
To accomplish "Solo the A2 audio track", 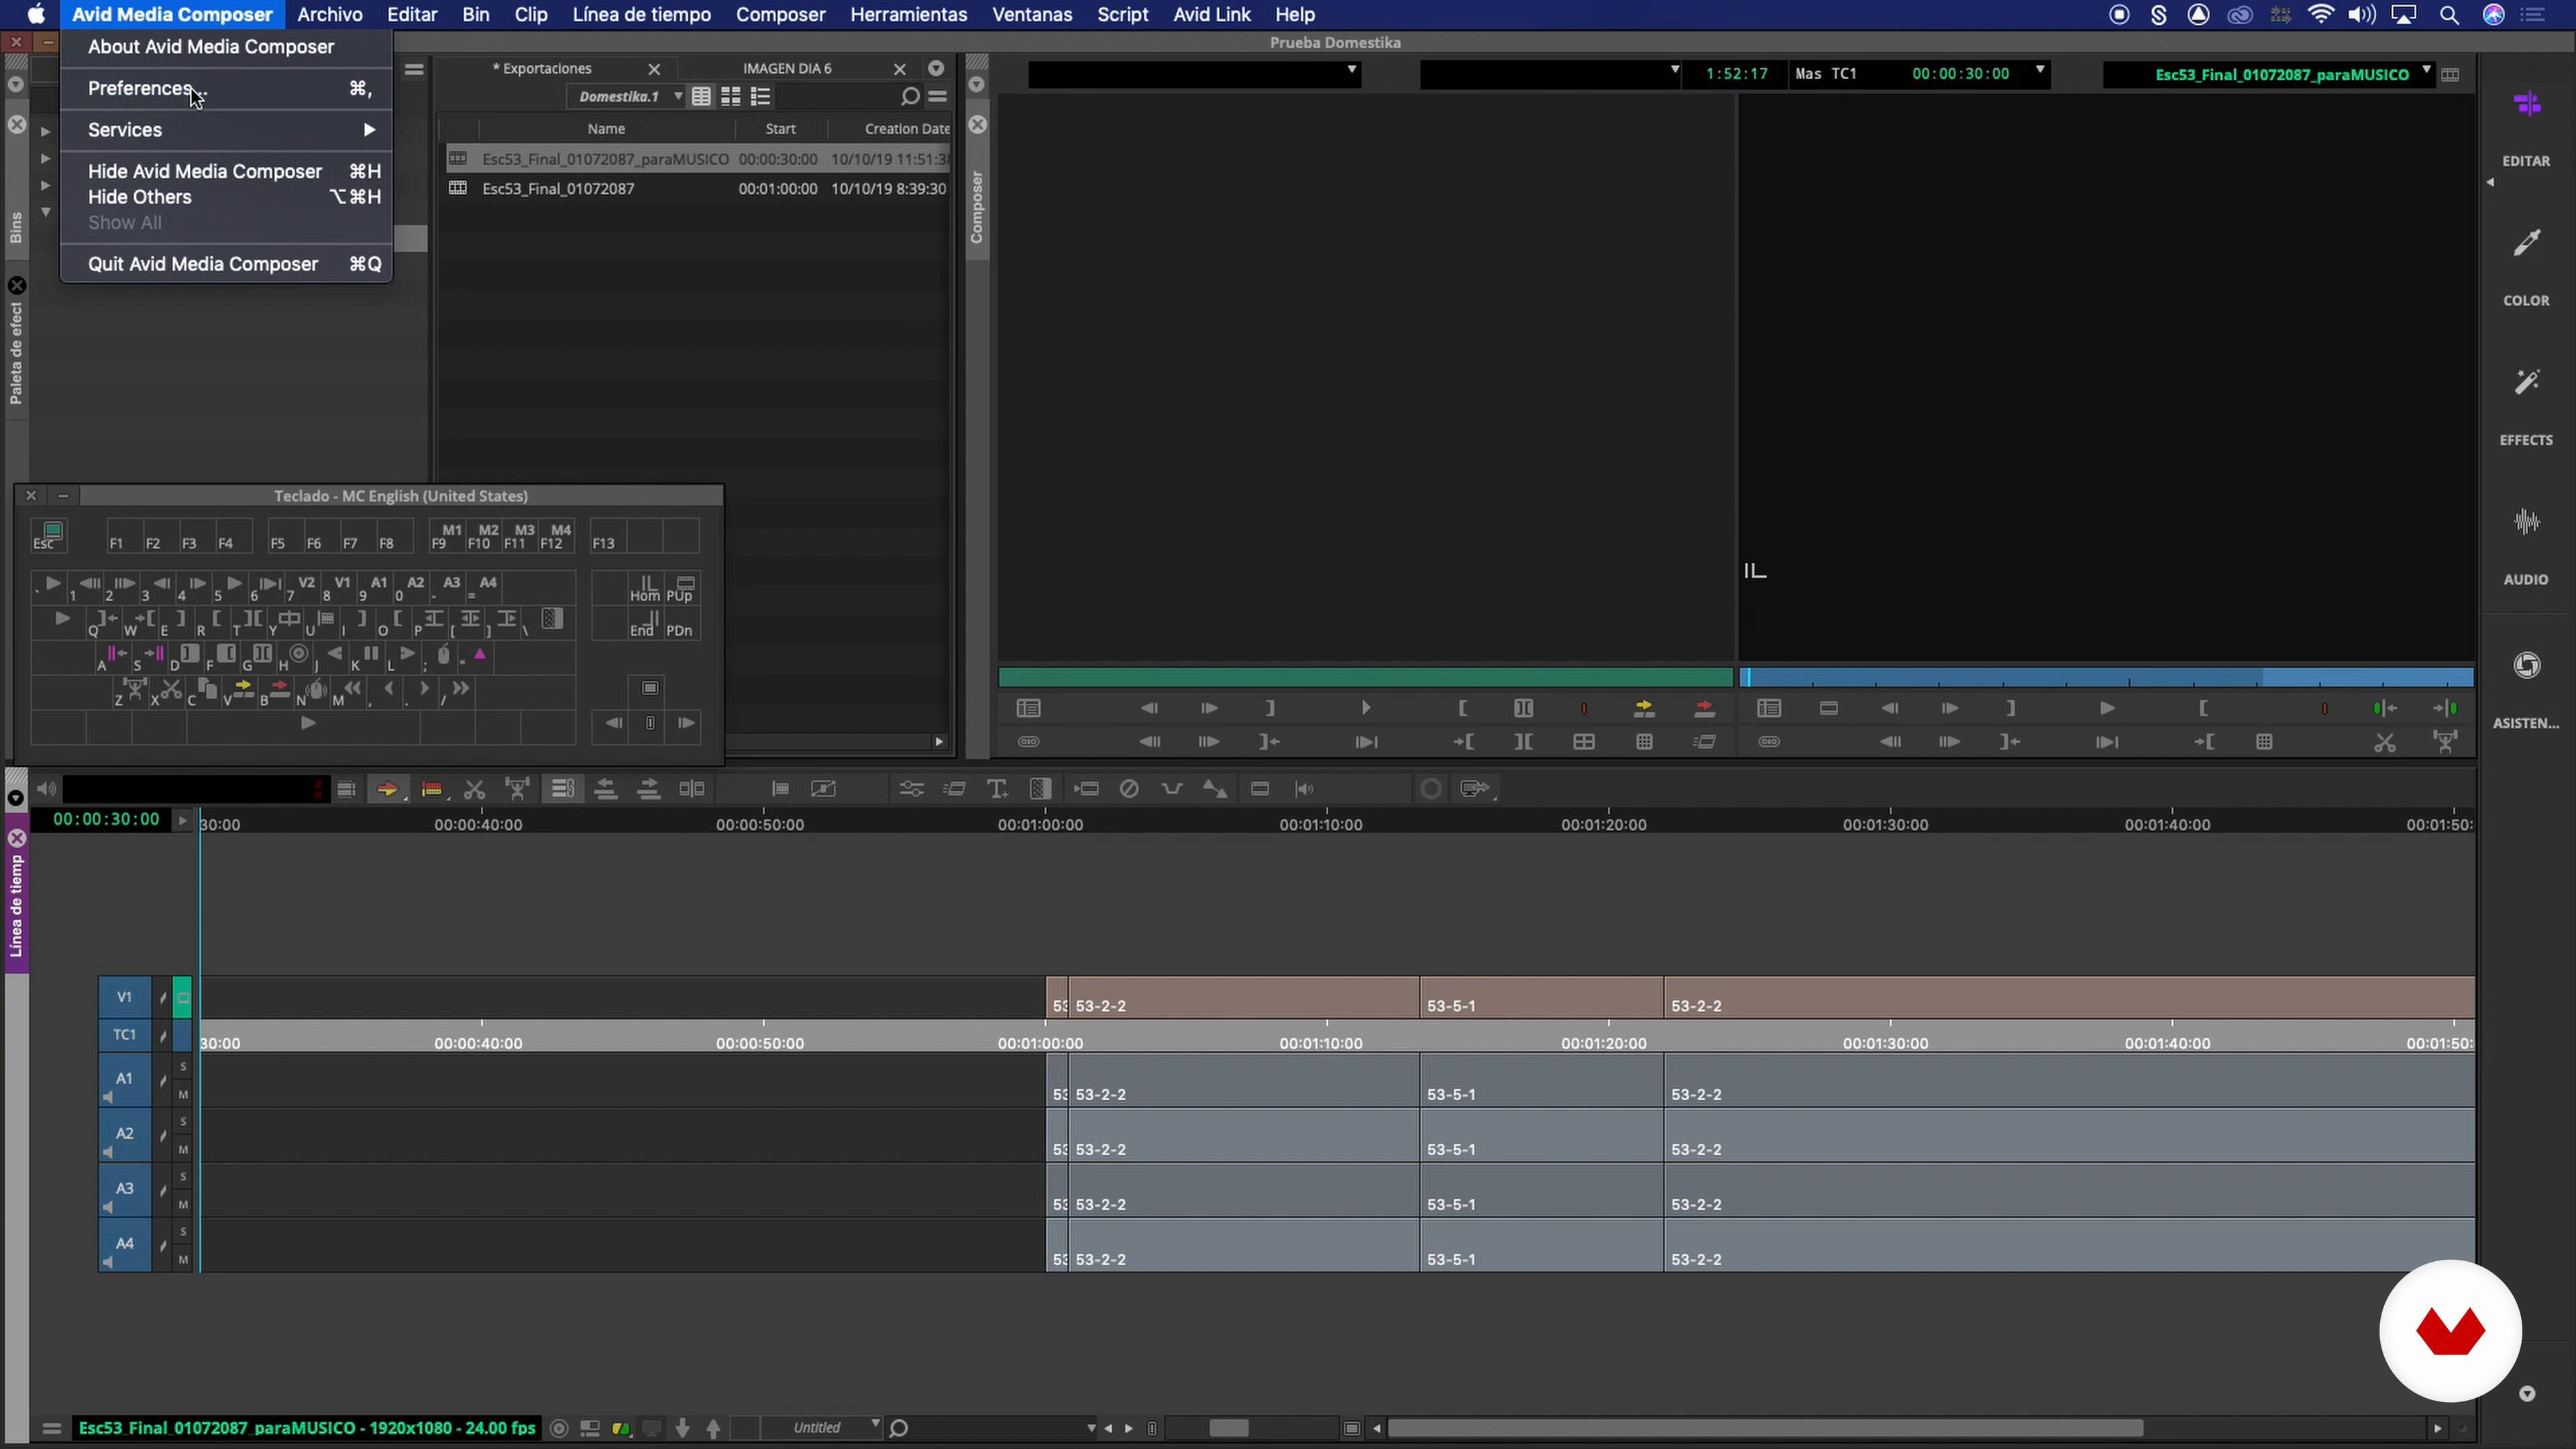I will coord(183,1122).
